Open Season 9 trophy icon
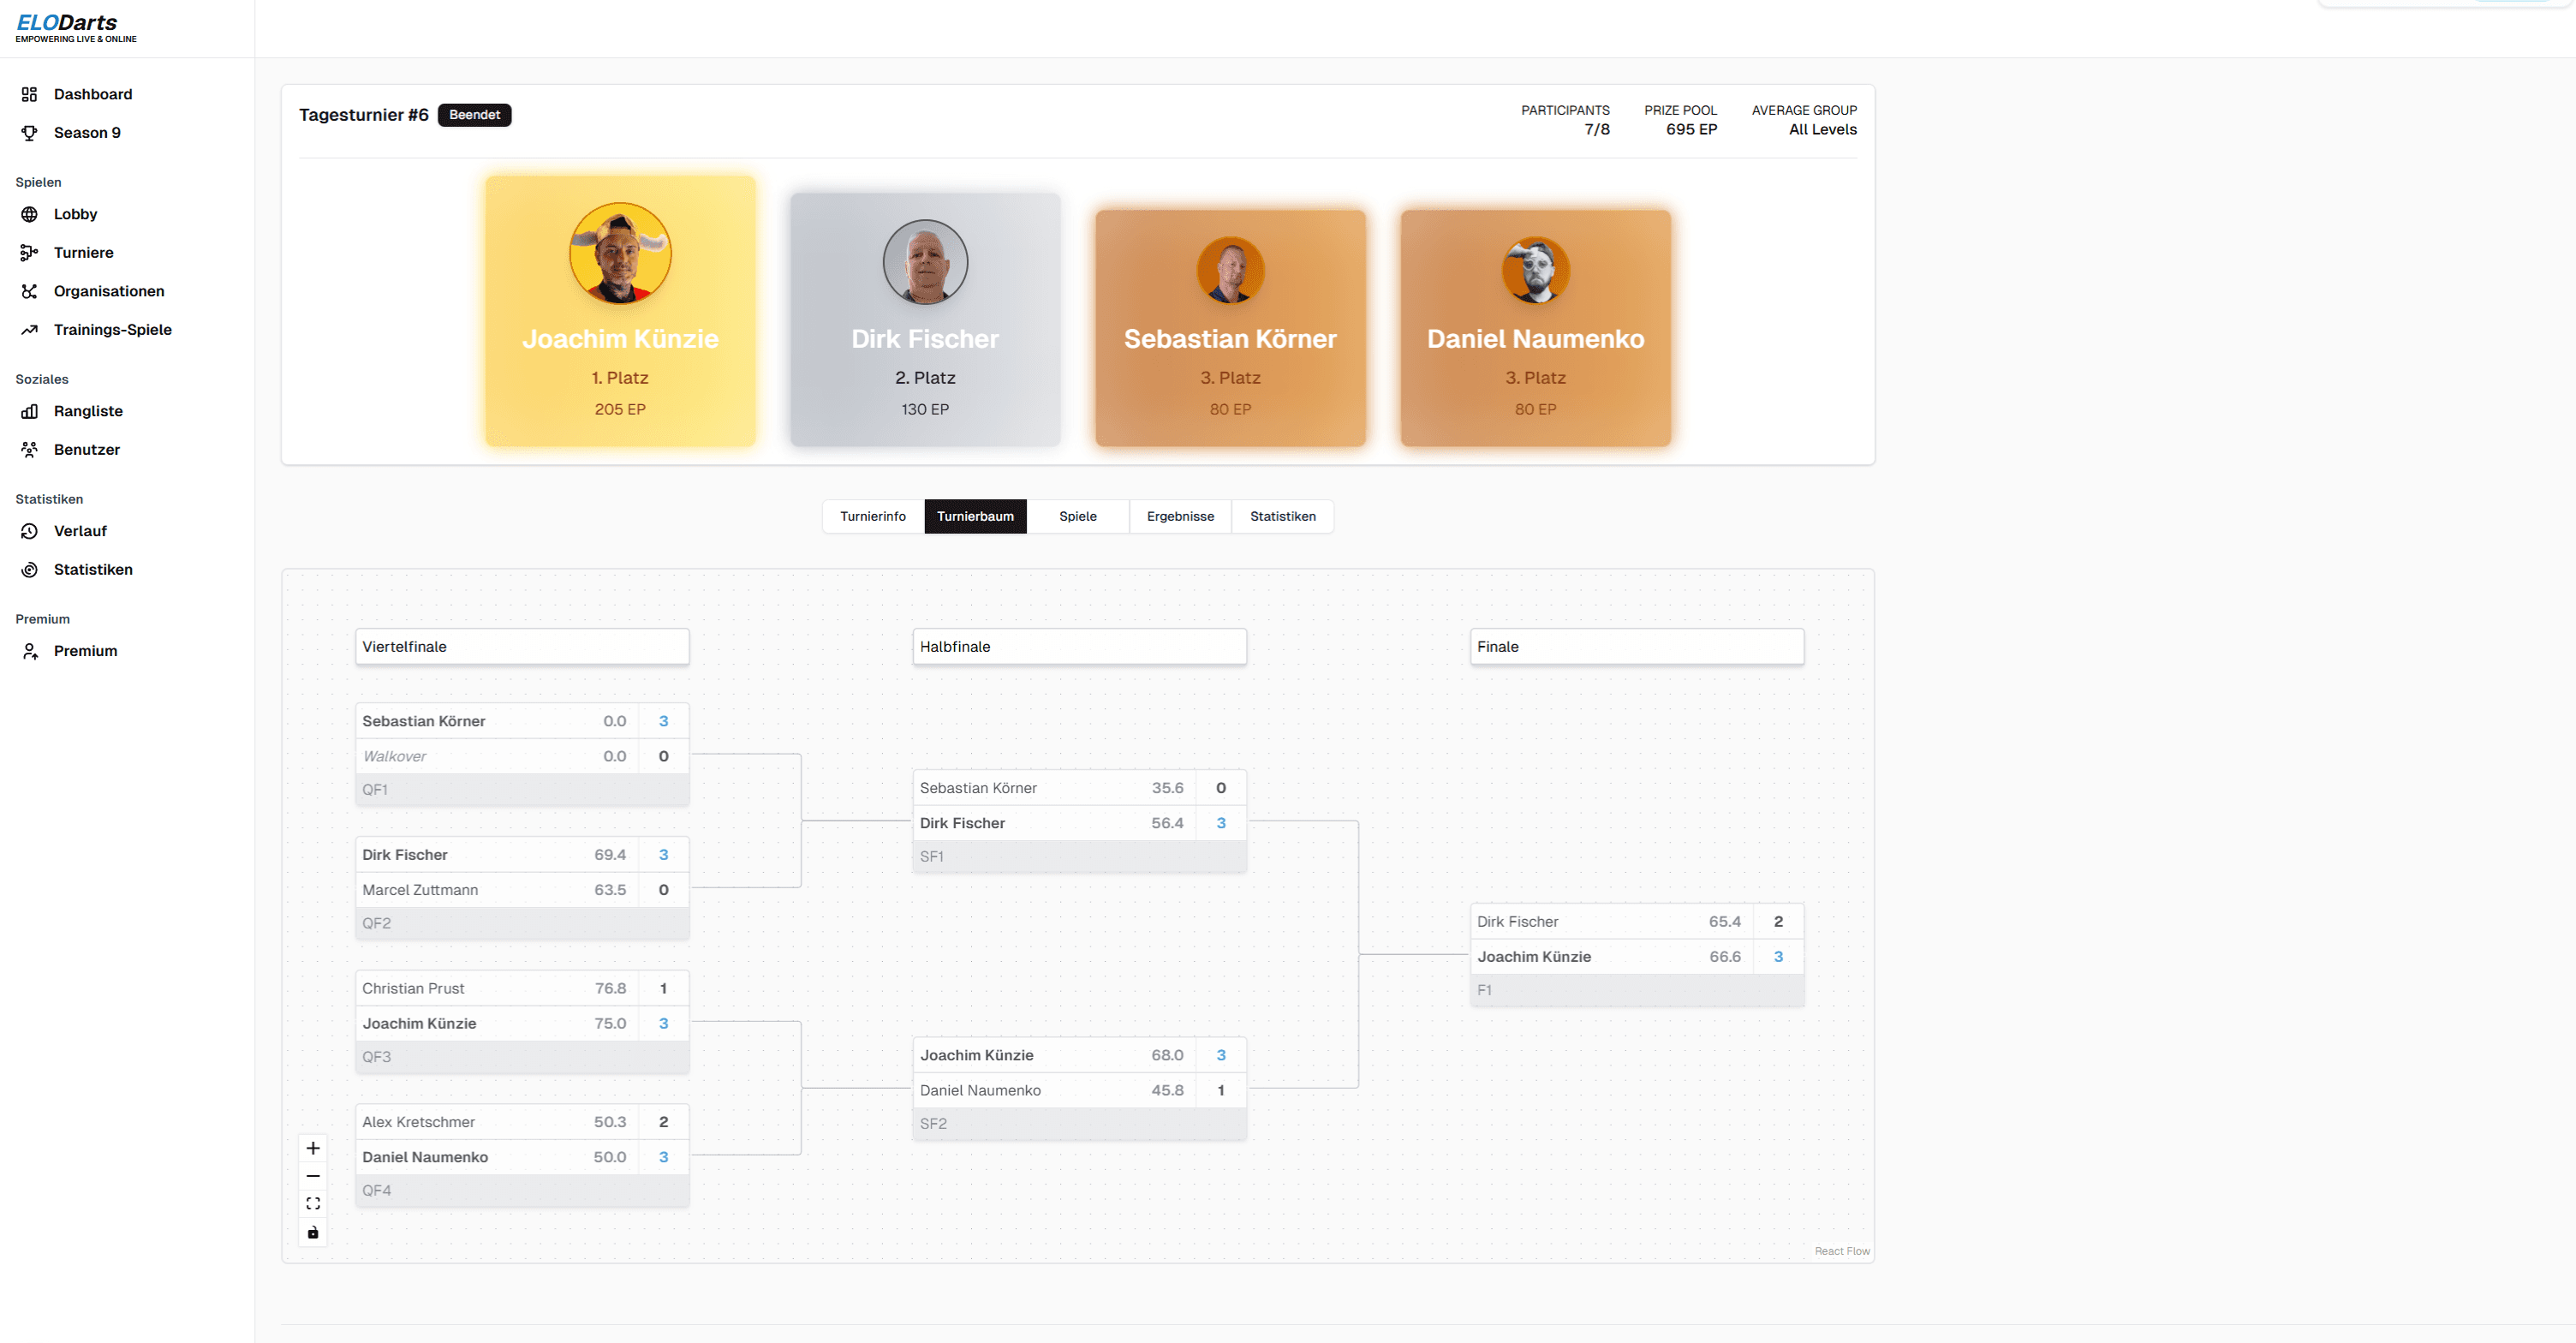 [29, 133]
